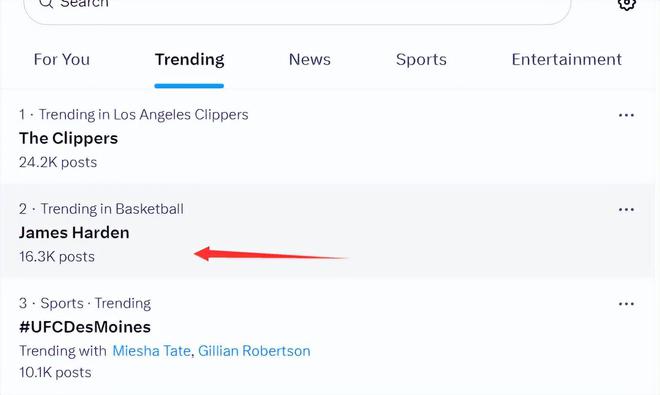Switch to the For You tab
Screen dimensions: 660x395
[x=62, y=59]
